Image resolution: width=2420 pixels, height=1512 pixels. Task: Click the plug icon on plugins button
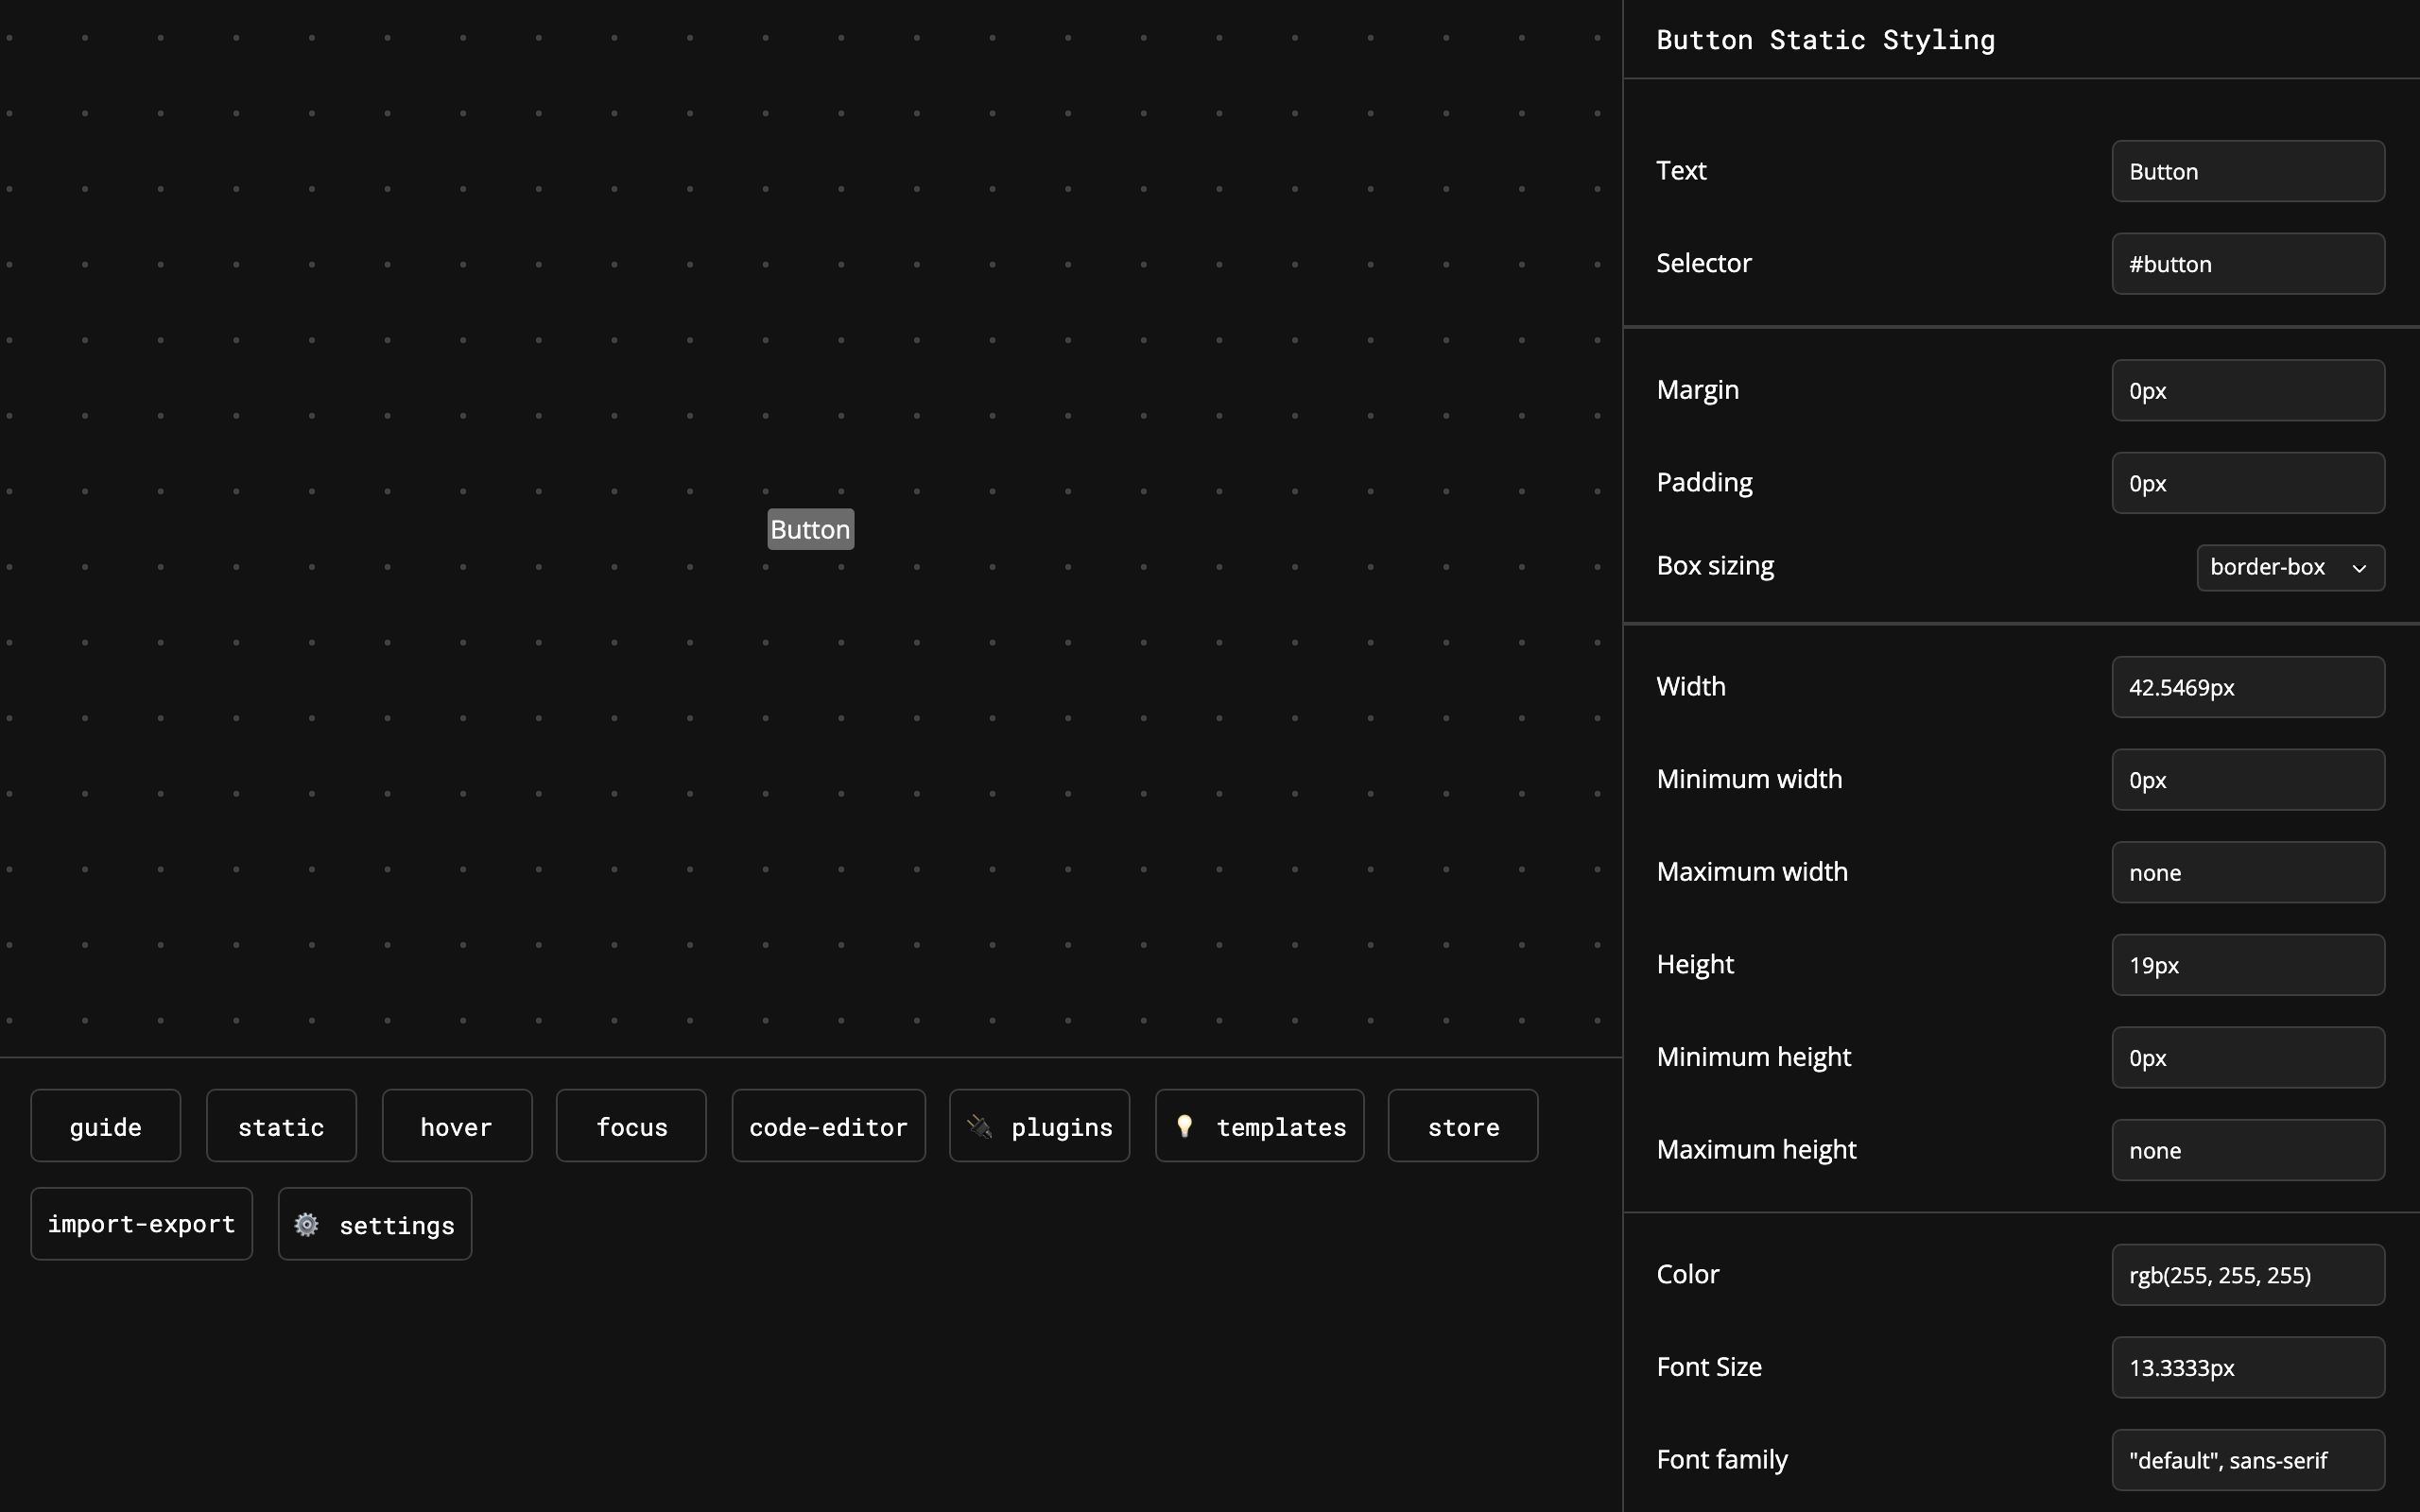pyautogui.click(x=980, y=1126)
